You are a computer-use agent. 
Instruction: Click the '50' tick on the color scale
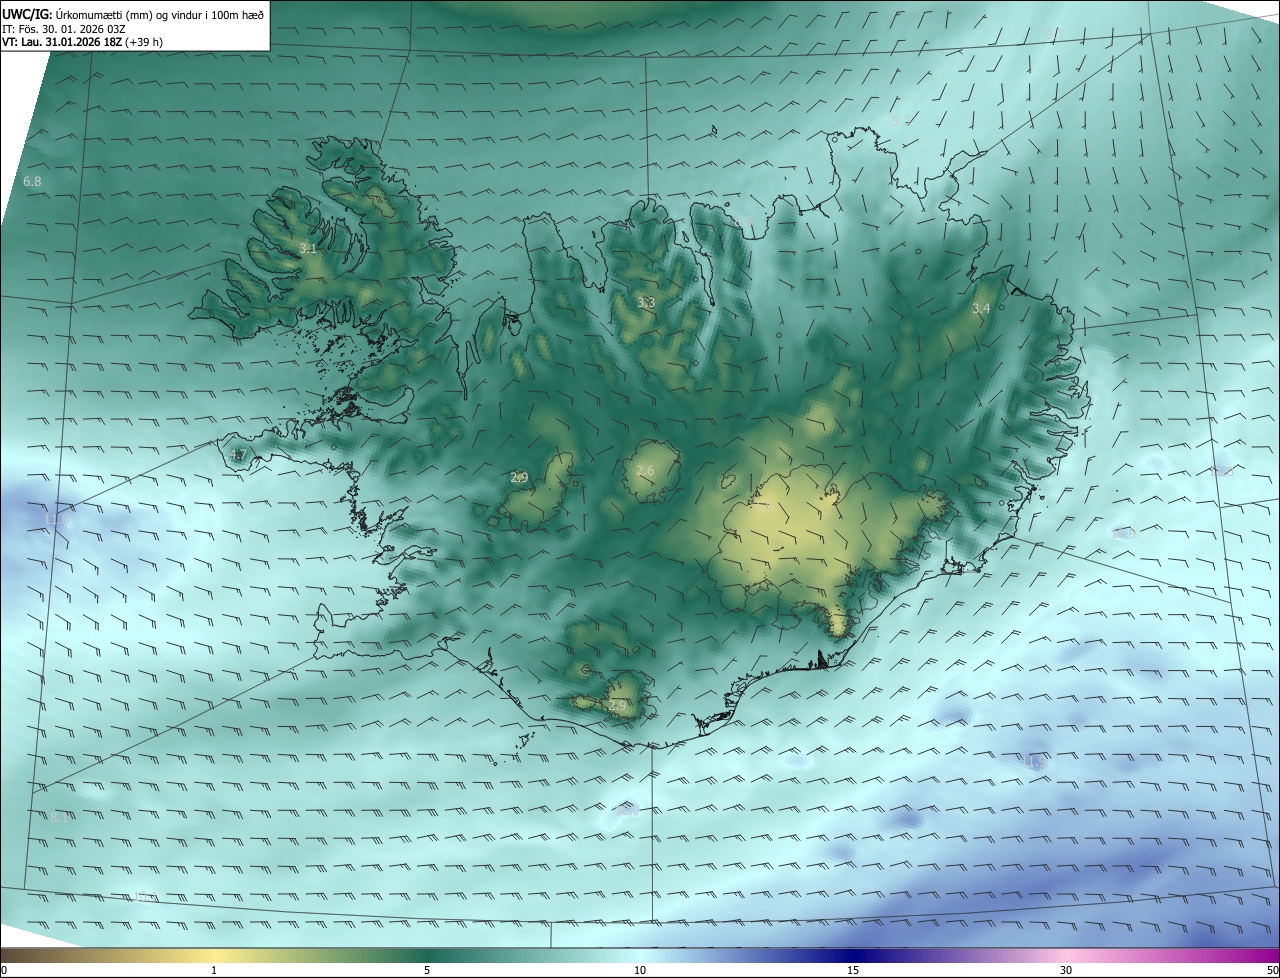click(1272, 970)
